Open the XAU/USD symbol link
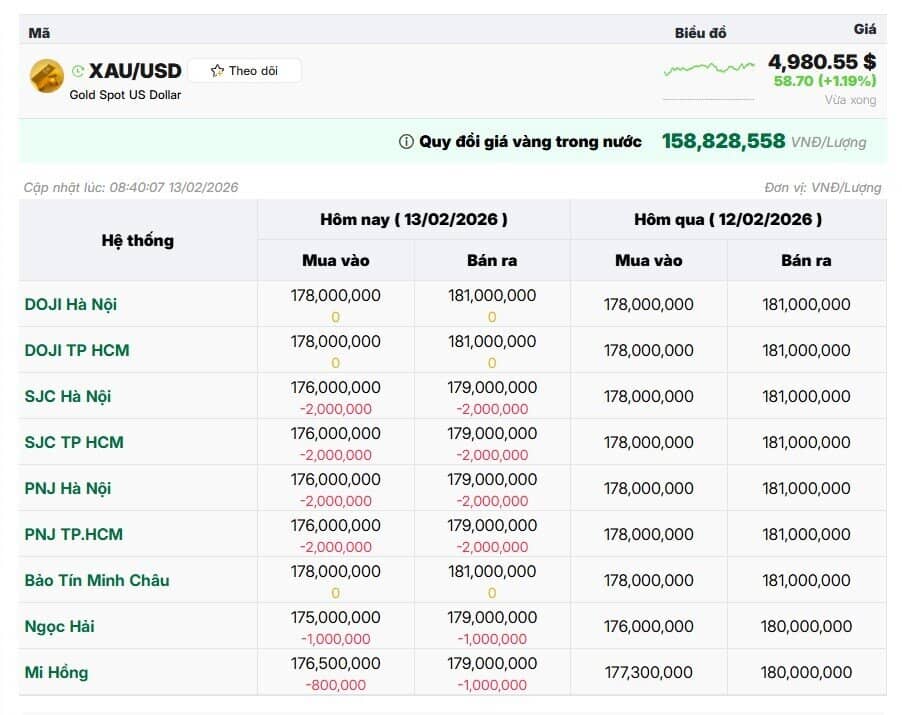This screenshot has width=902, height=715. tap(135, 71)
